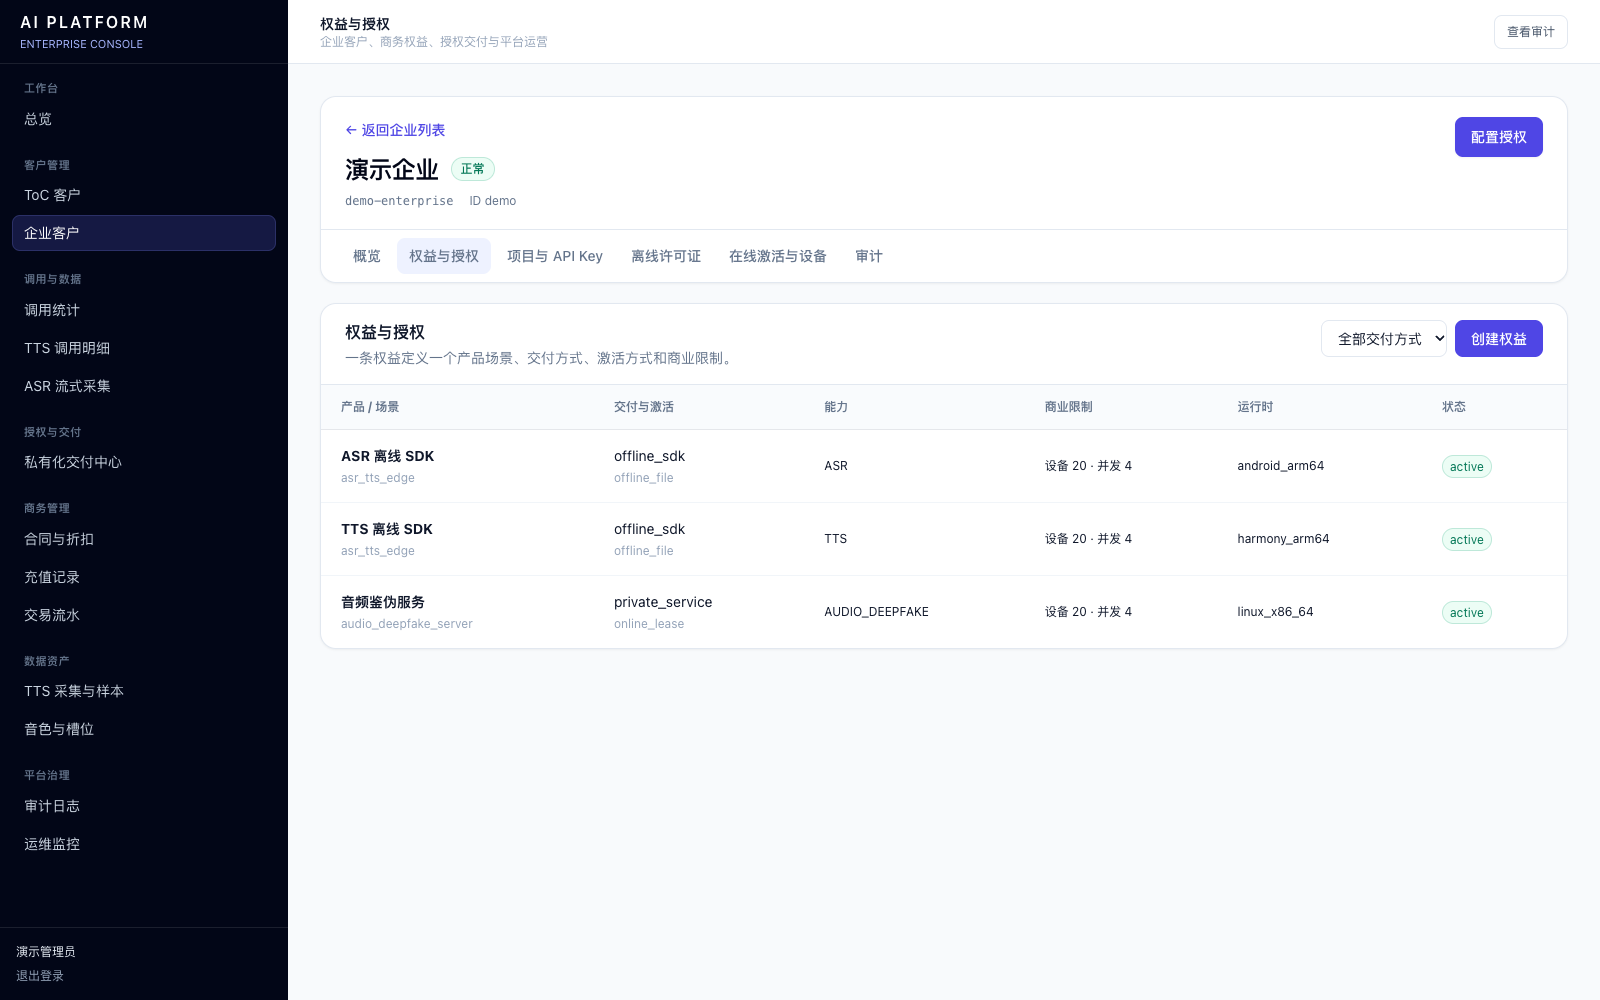Open 合同与折扣 in the sidebar
Image resolution: width=1600 pixels, height=1000 pixels.
pos(144,539)
